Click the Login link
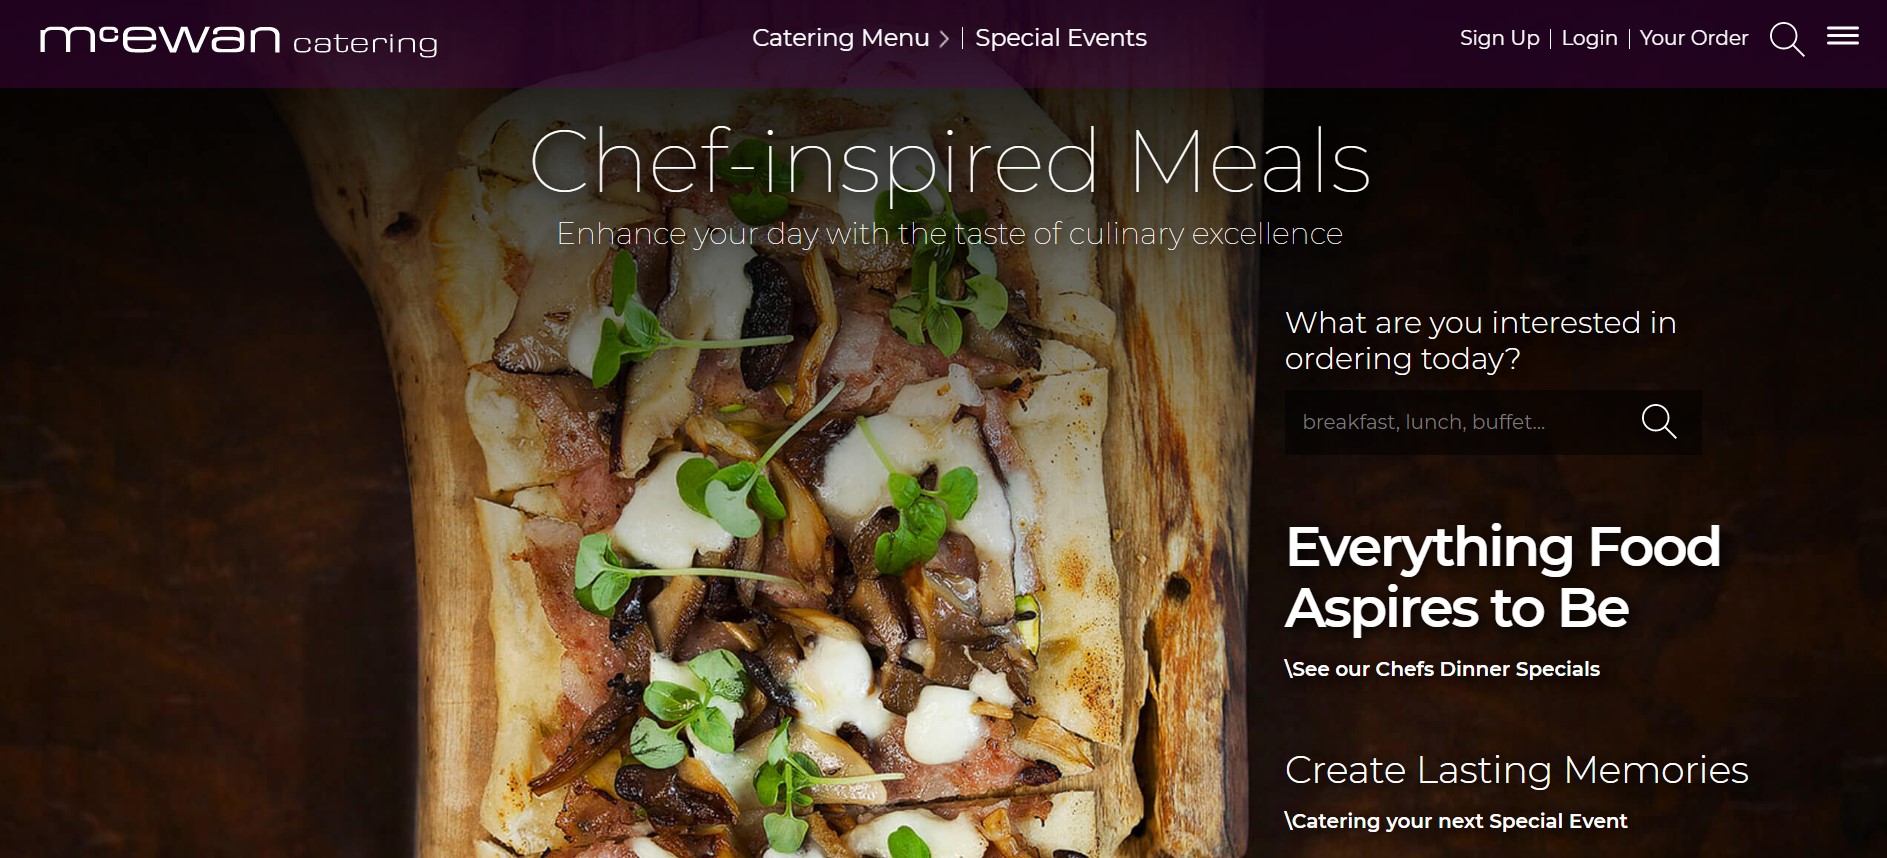The height and width of the screenshot is (858, 1887). point(1589,38)
